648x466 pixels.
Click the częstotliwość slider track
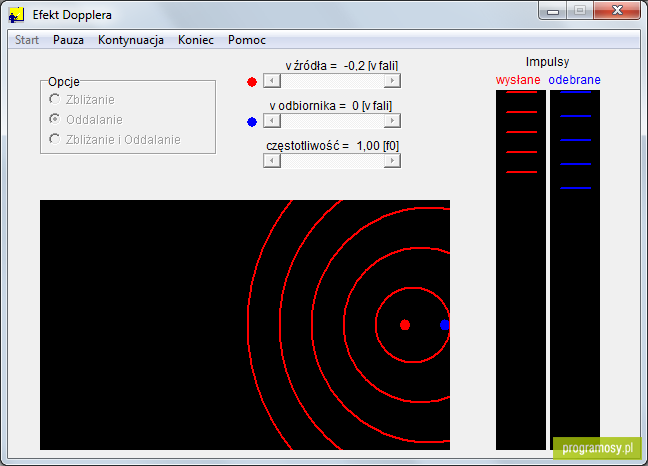click(332, 161)
